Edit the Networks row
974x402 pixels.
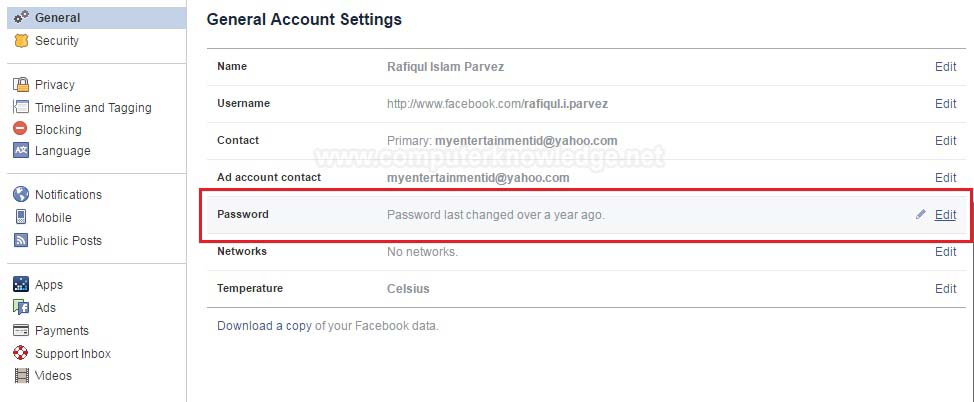pyautogui.click(x=945, y=252)
